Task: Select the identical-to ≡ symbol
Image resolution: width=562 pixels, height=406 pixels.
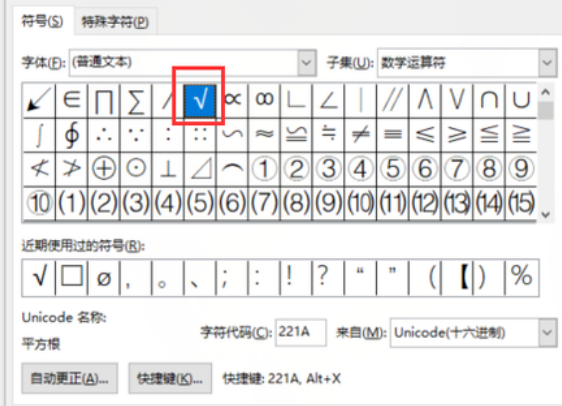Action: 392,135
